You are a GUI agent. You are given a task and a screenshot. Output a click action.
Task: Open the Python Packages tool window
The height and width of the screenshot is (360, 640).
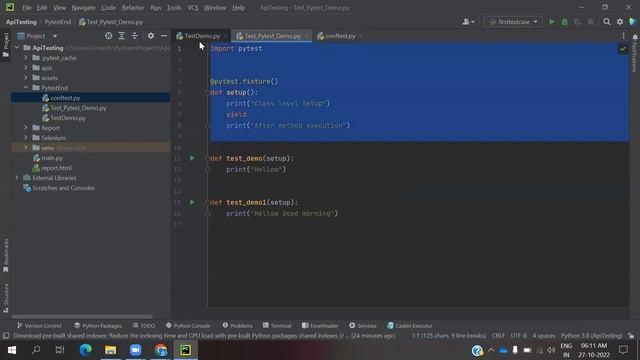point(98,325)
